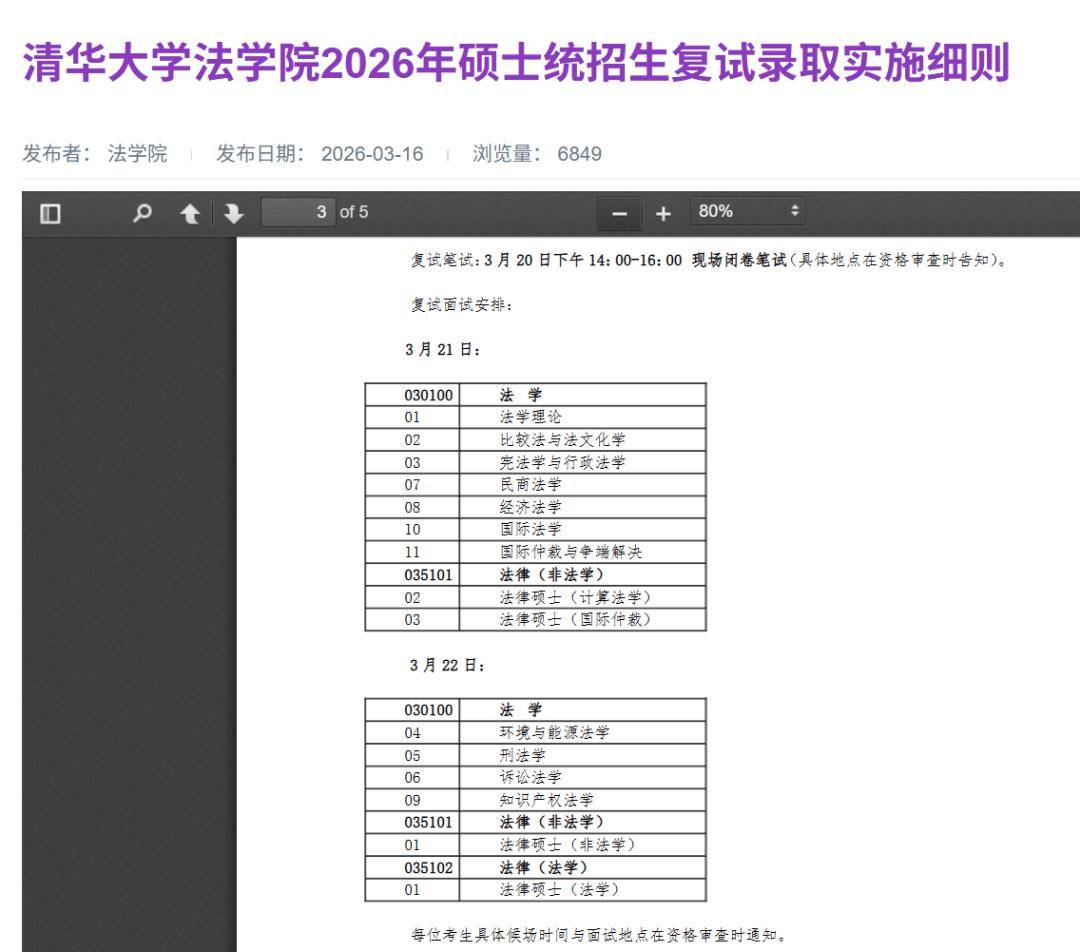Go to previous page with up arrow
This screenshot has width=1080, height=952.
point(190,214)
